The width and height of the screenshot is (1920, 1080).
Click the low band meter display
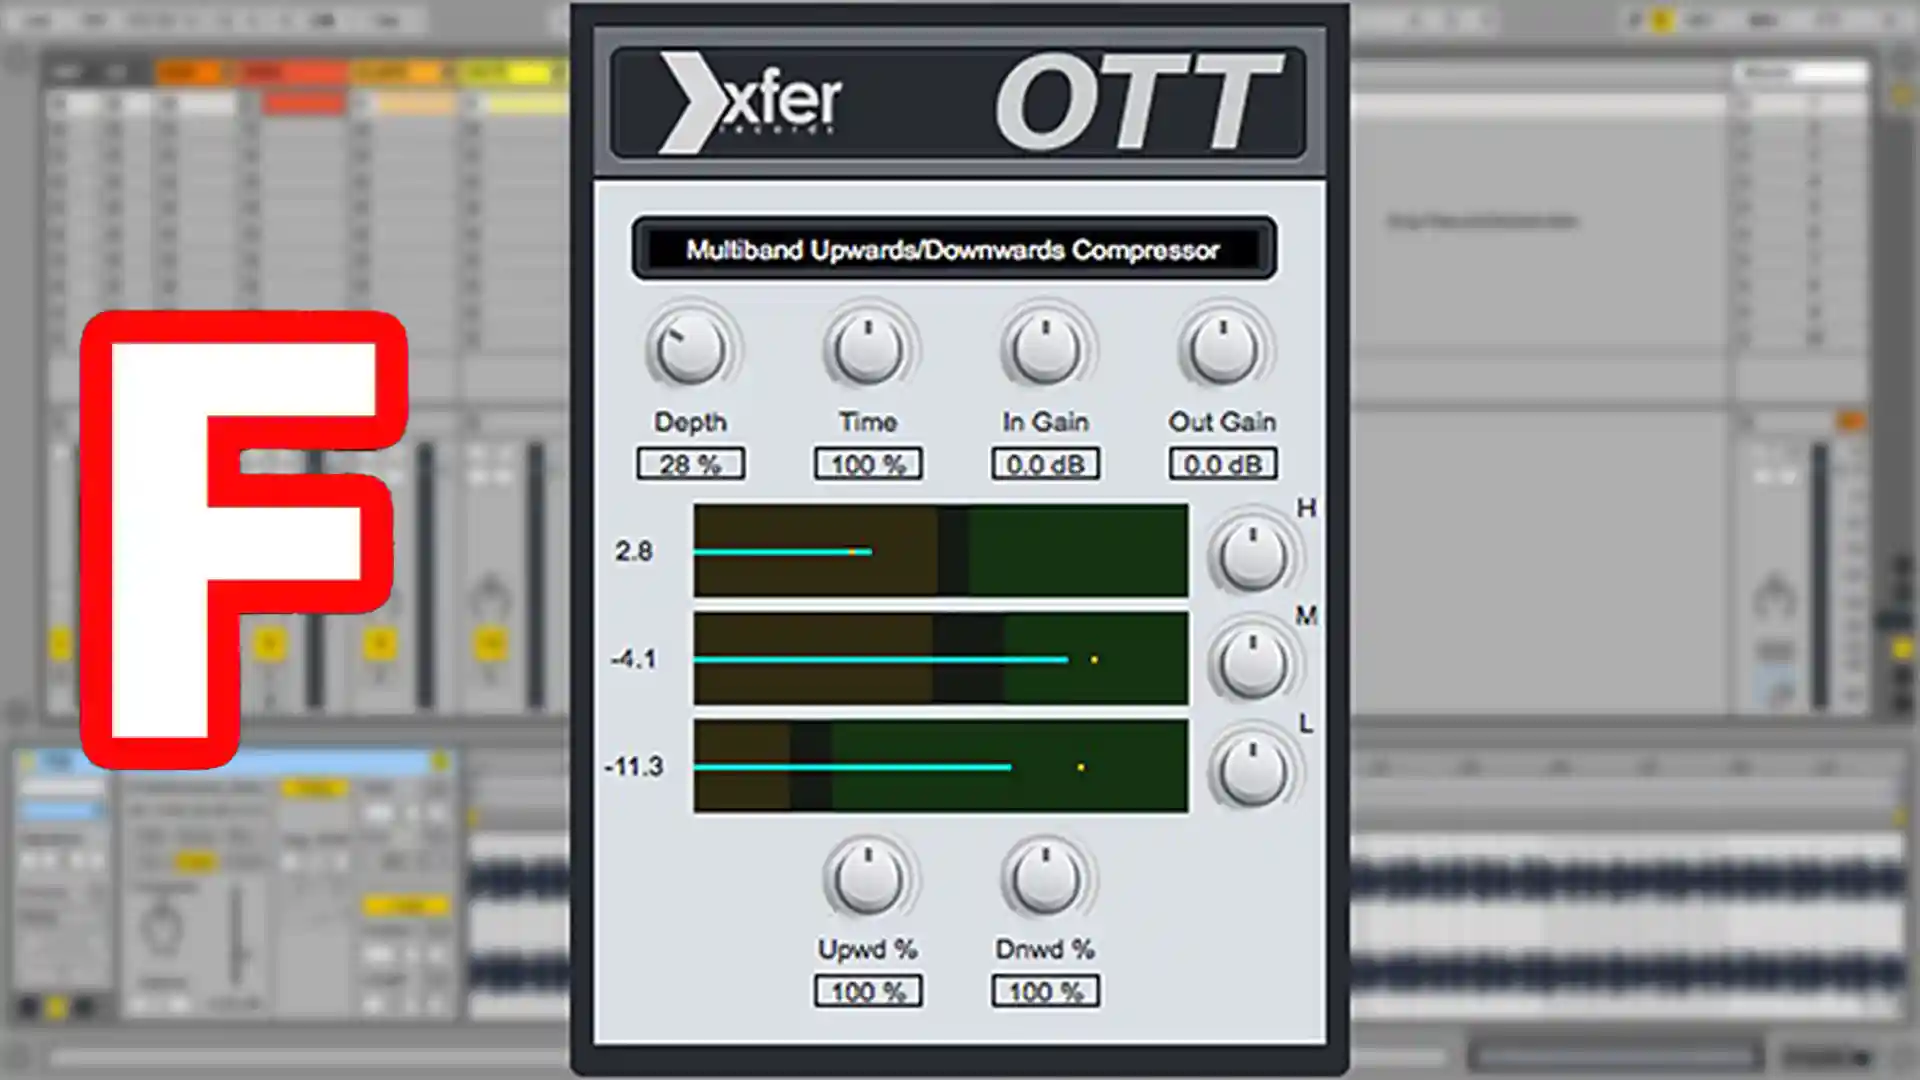pyautogui.click(x=941, y=766)
